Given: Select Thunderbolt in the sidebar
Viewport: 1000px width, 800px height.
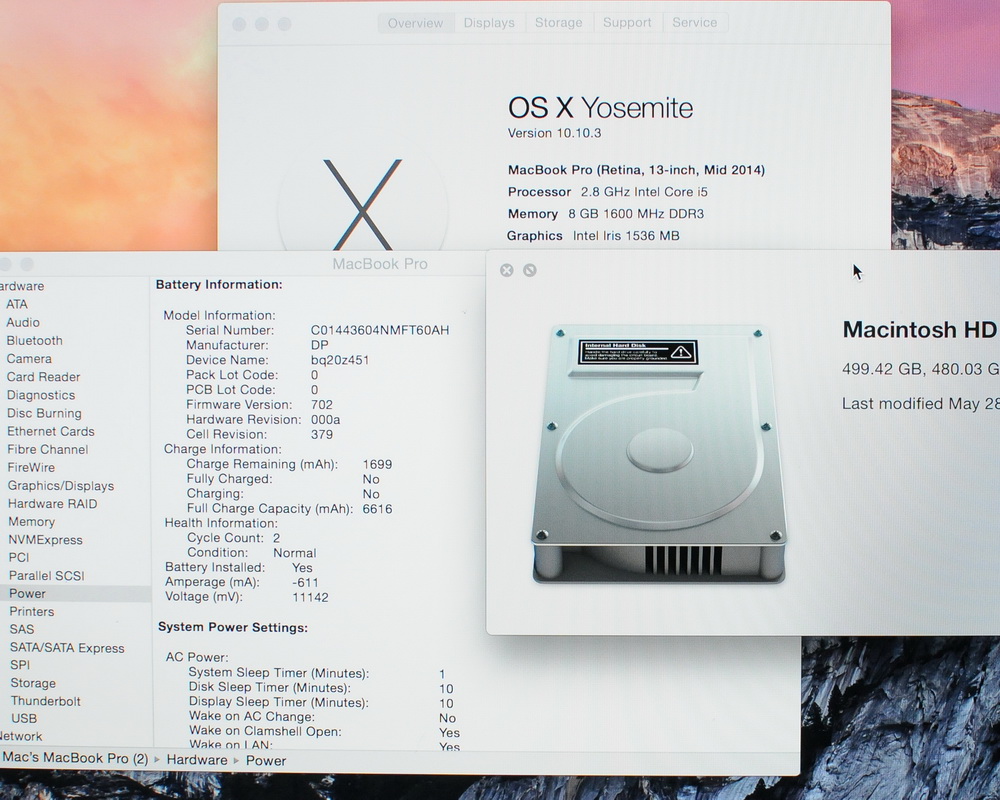Looking at the screenshot, I should [46, 700].
